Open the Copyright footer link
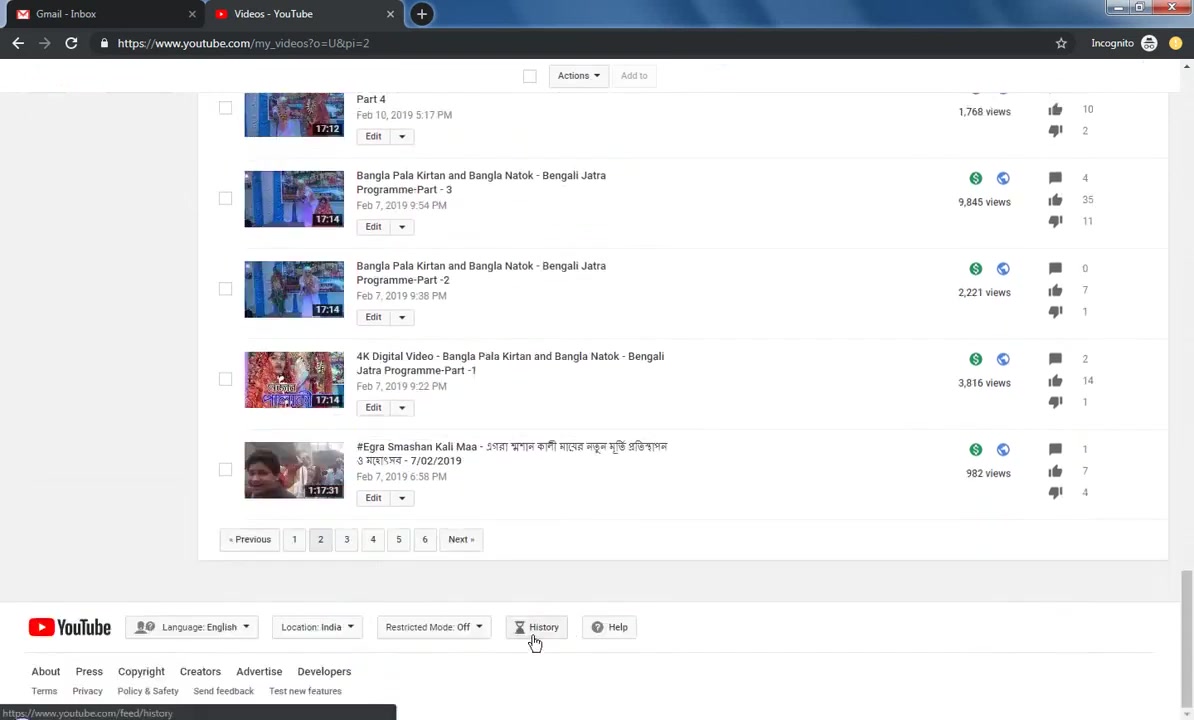The height and width of the screenshot is (720, 1194). [x=141, y=671]
